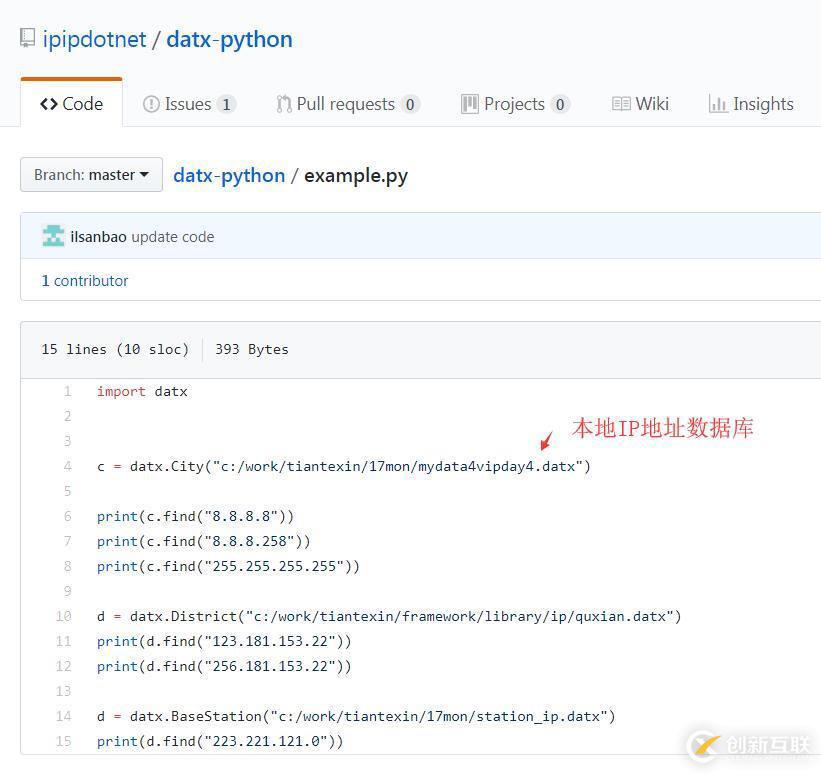This screenshot has width=821, height=775.
Task: Click the print c.find 255.255.255.255 line
Action: coord(229,567)
